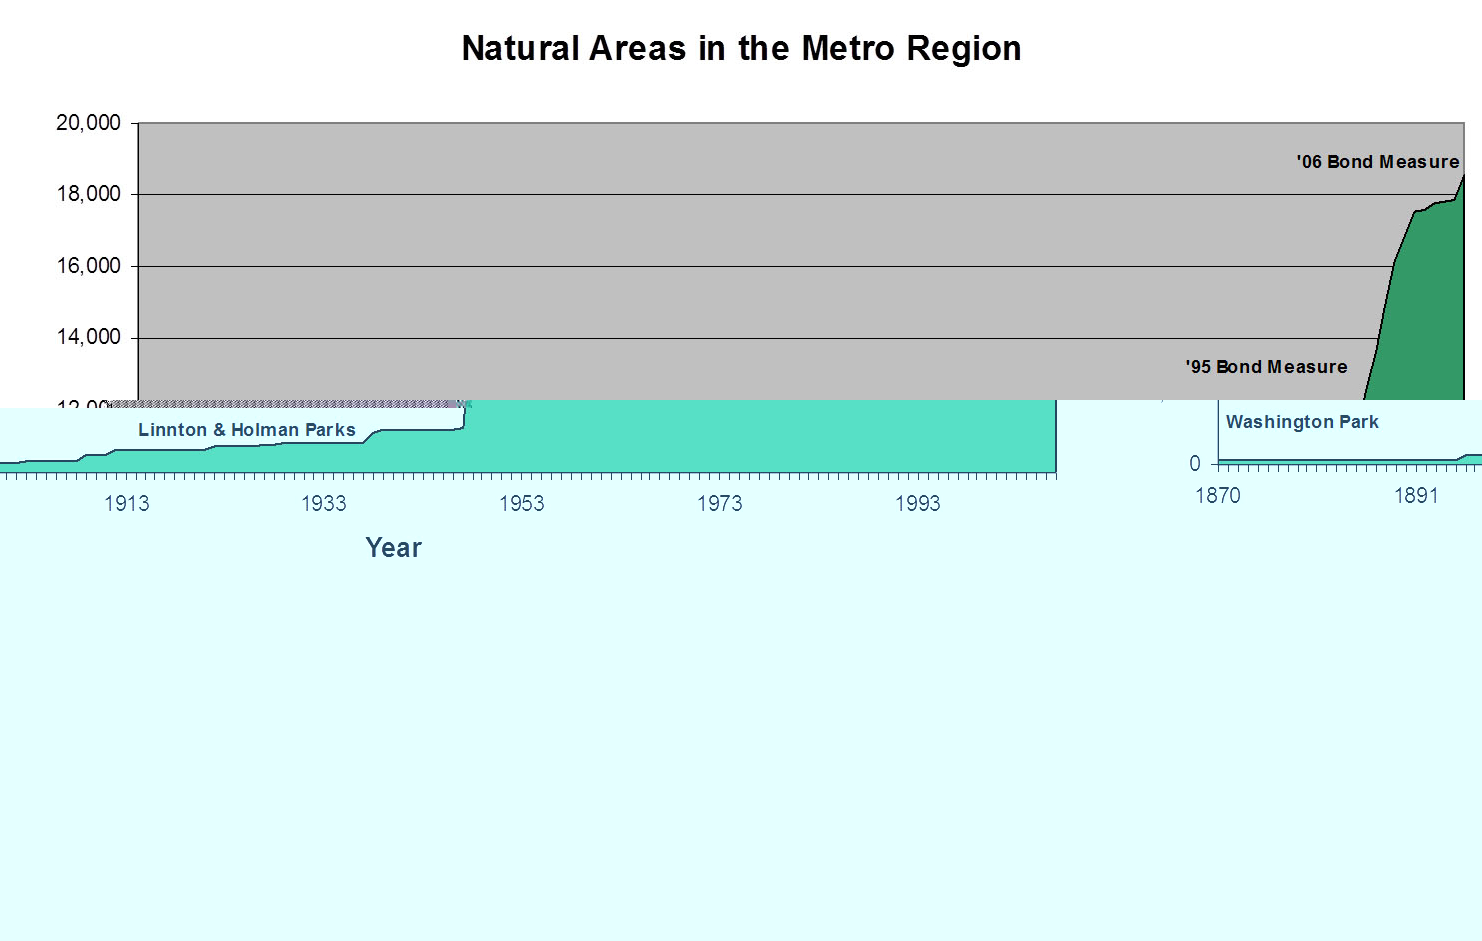
Task: Click the 1891 x-axis label
Action: tap(1416, 496)
